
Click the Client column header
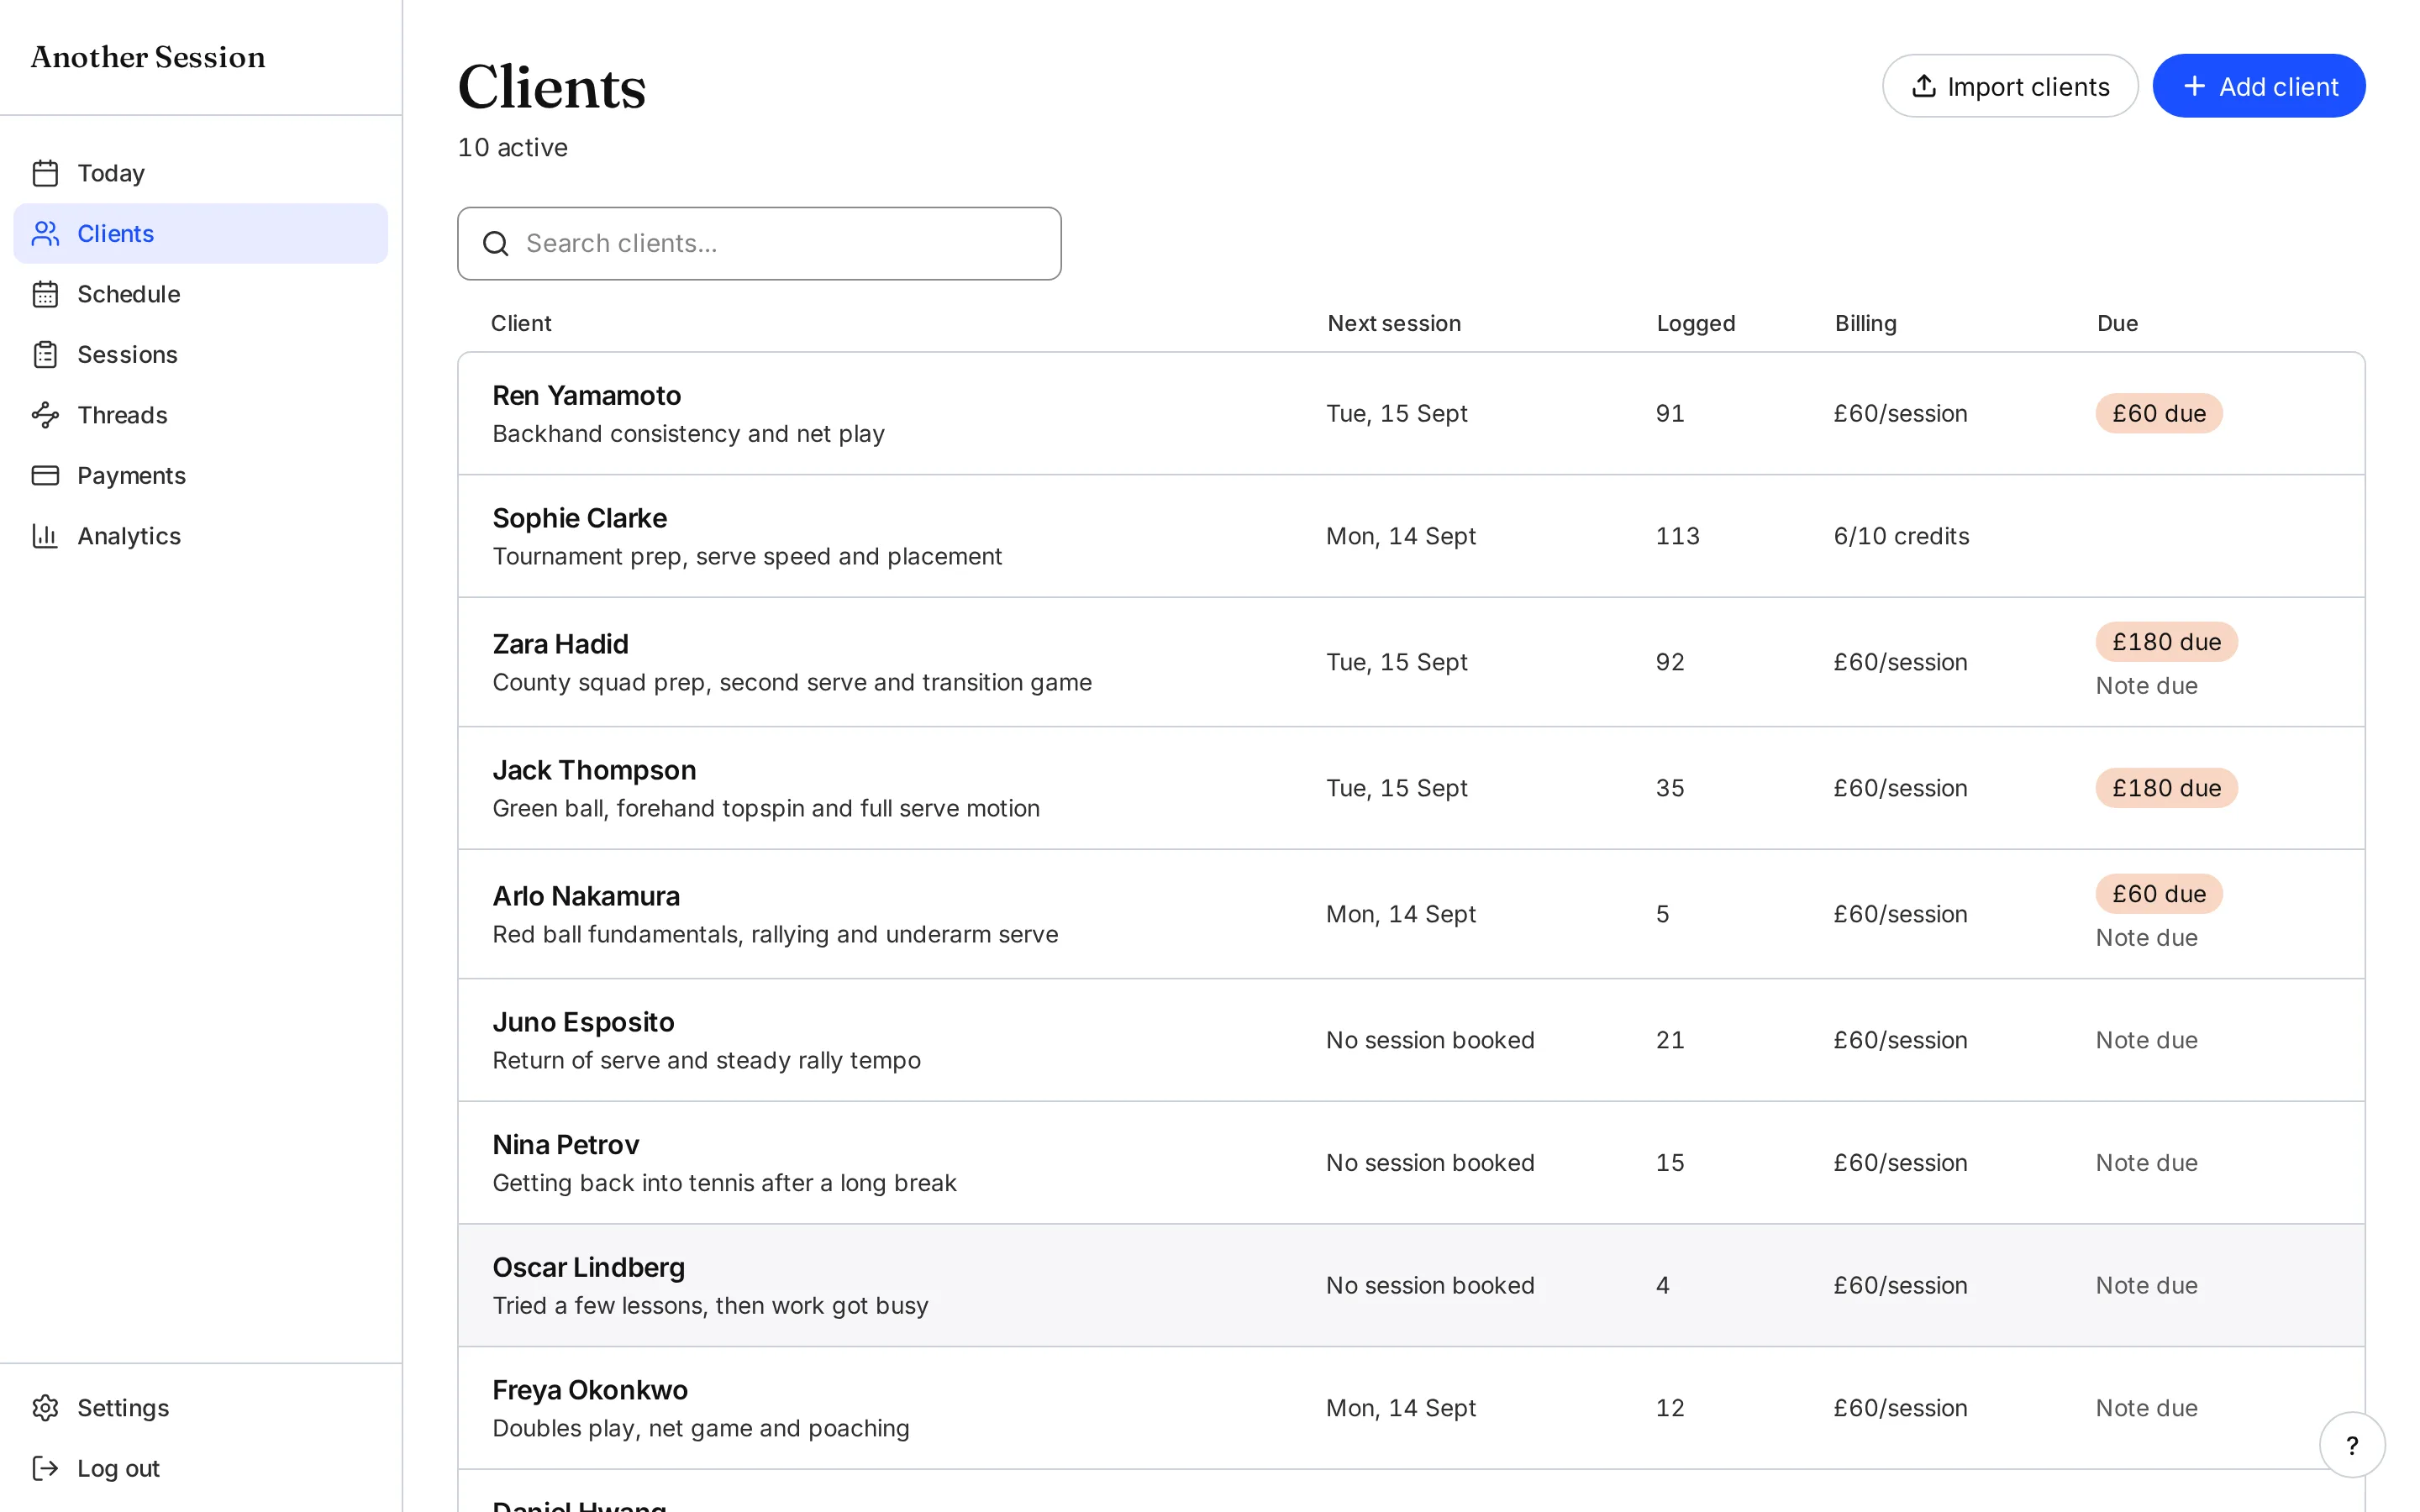[521, 323]
